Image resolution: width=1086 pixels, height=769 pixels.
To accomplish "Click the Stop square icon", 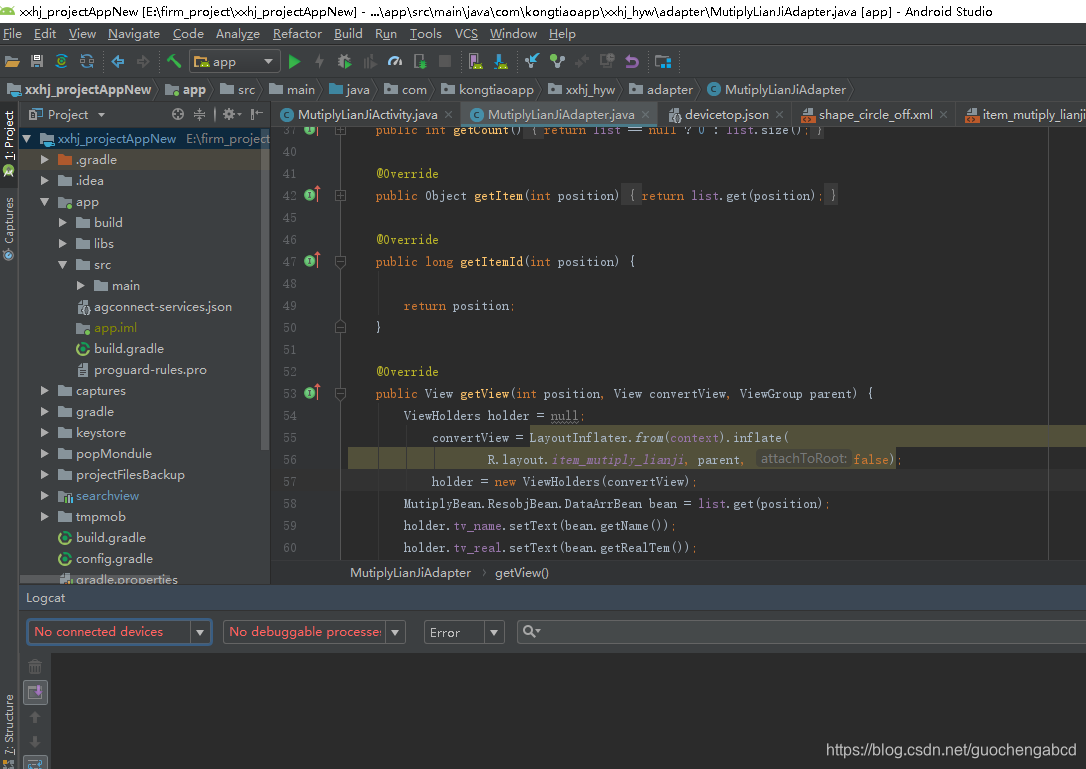I will 445,62.
